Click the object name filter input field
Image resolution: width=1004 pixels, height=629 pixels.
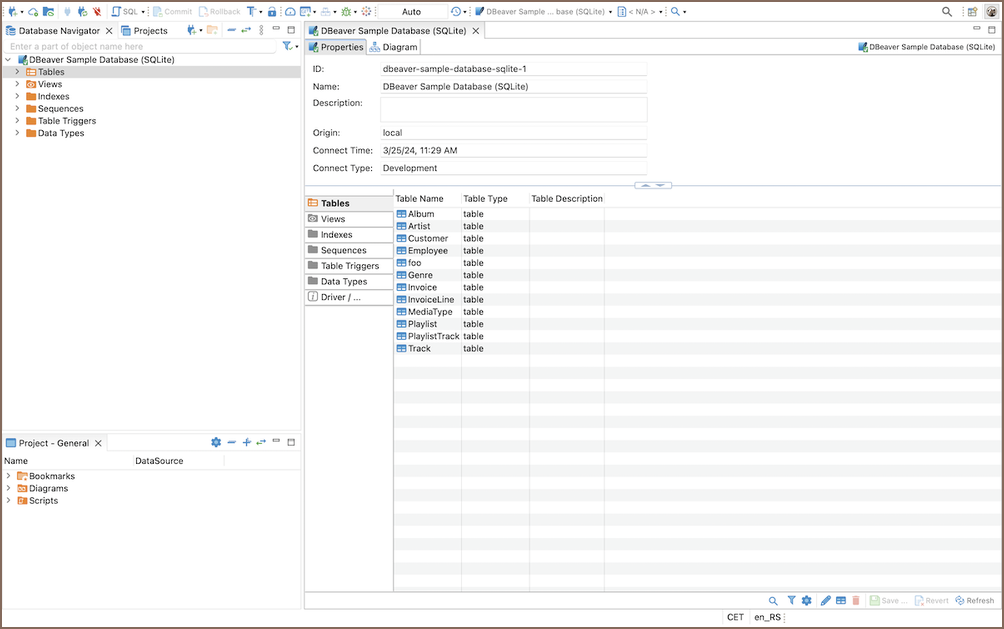140,47
